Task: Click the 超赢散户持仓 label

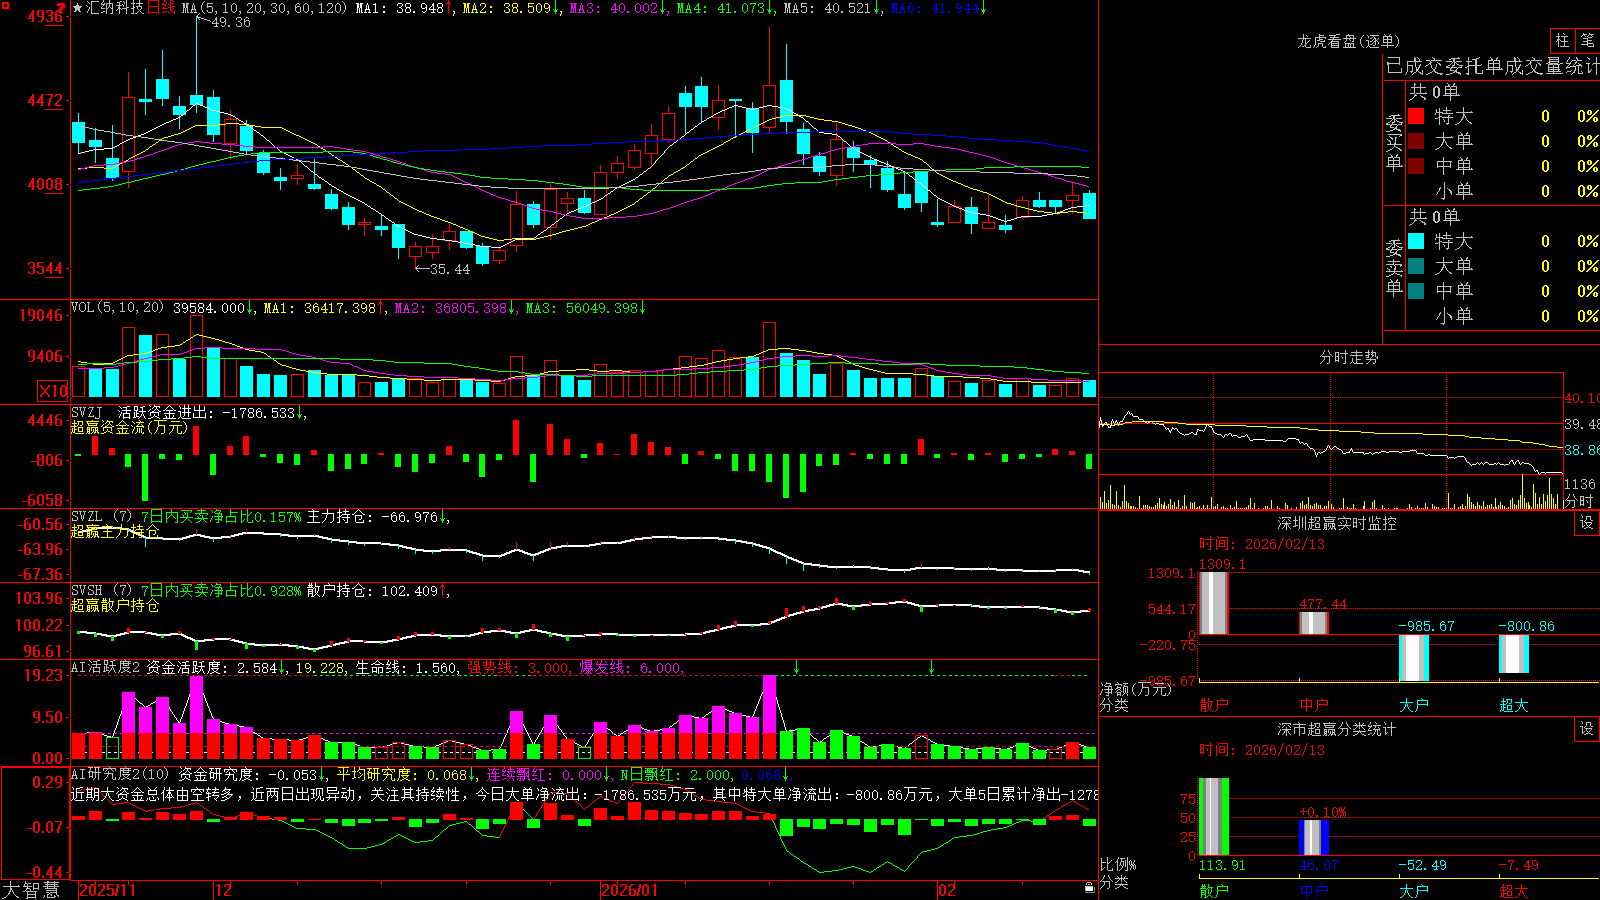Action: (x=115, y=605)
